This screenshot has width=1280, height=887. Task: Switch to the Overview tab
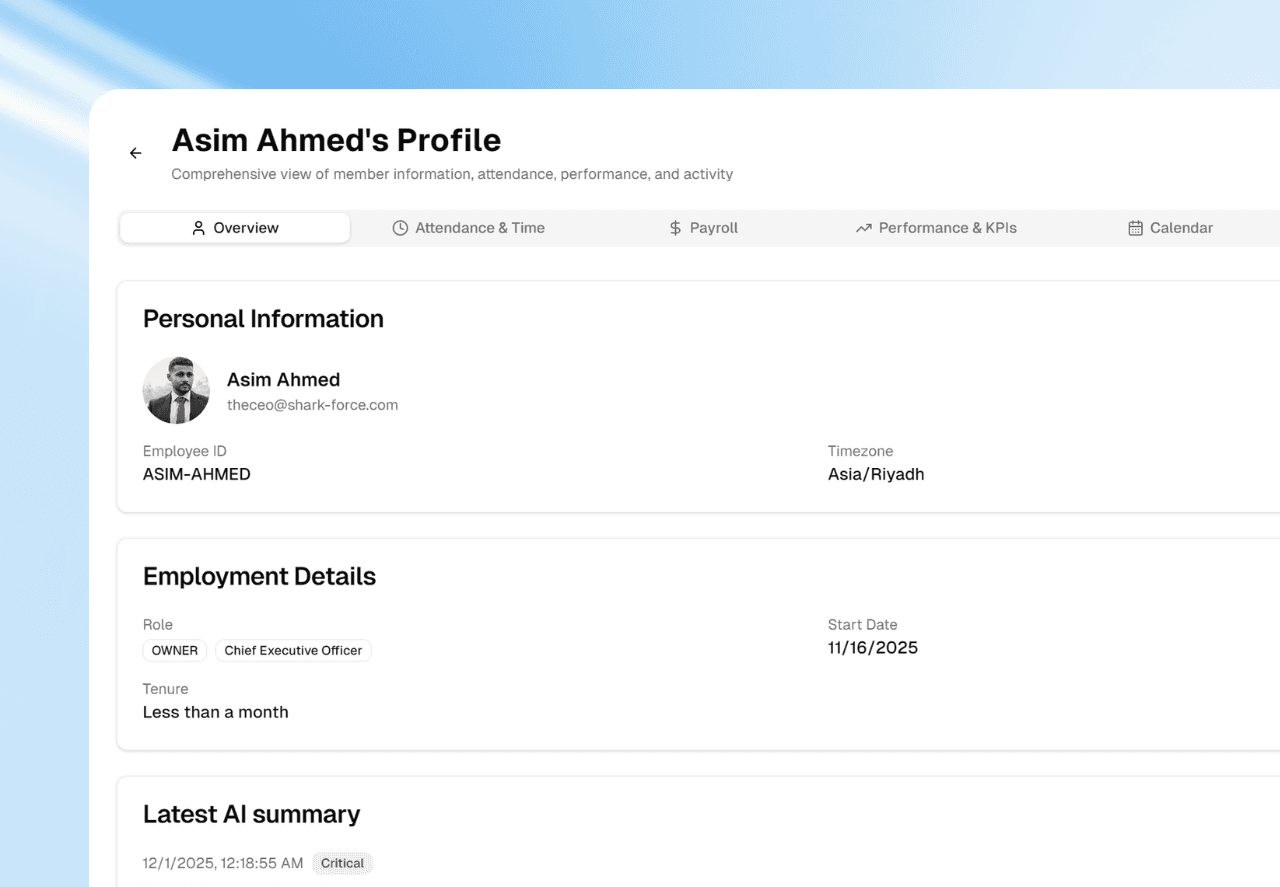coord(235,228)
